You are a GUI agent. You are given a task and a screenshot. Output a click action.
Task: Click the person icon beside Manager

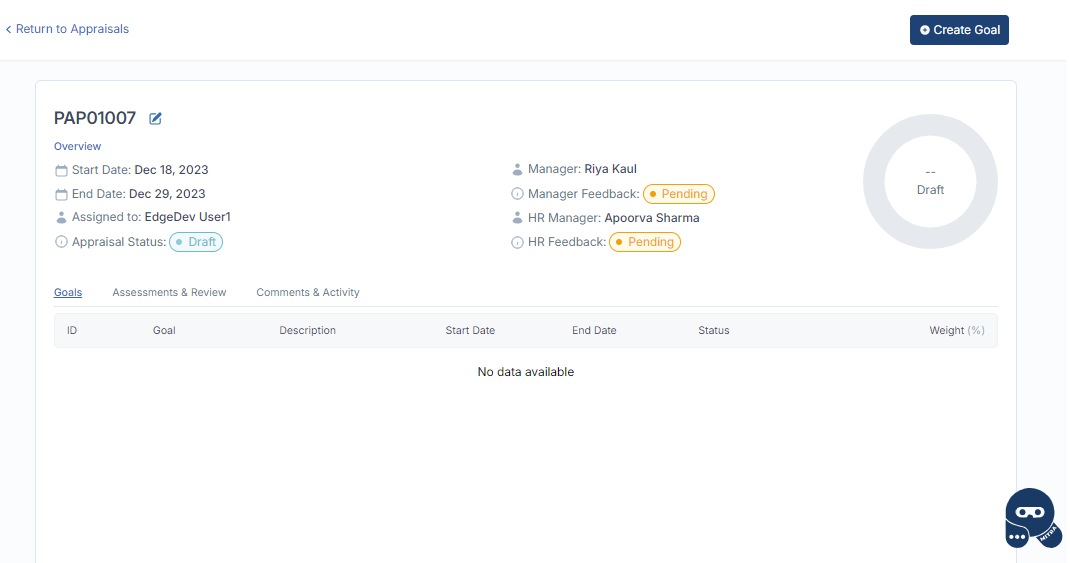(517, 170)
